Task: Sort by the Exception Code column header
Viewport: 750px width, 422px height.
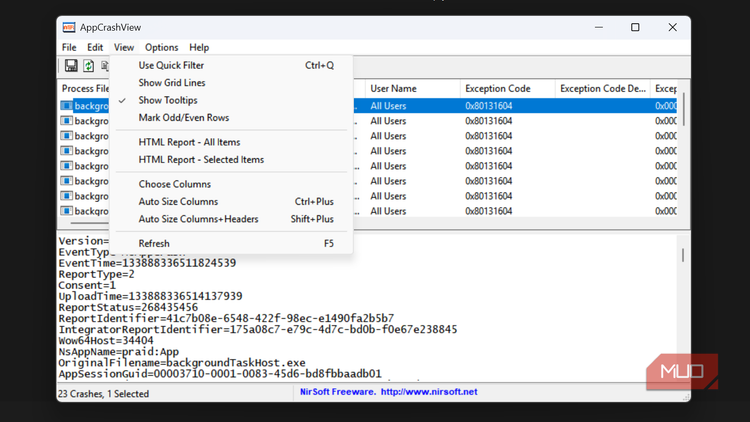Action: pos(507,89)
